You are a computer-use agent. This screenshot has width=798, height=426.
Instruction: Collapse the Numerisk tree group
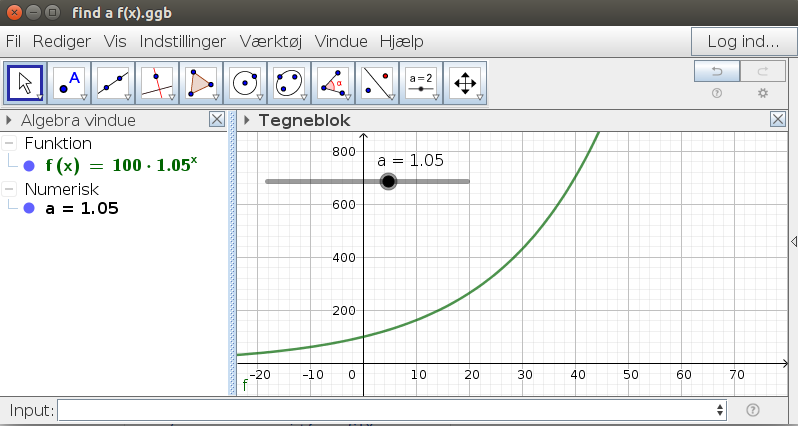[9, 189]
